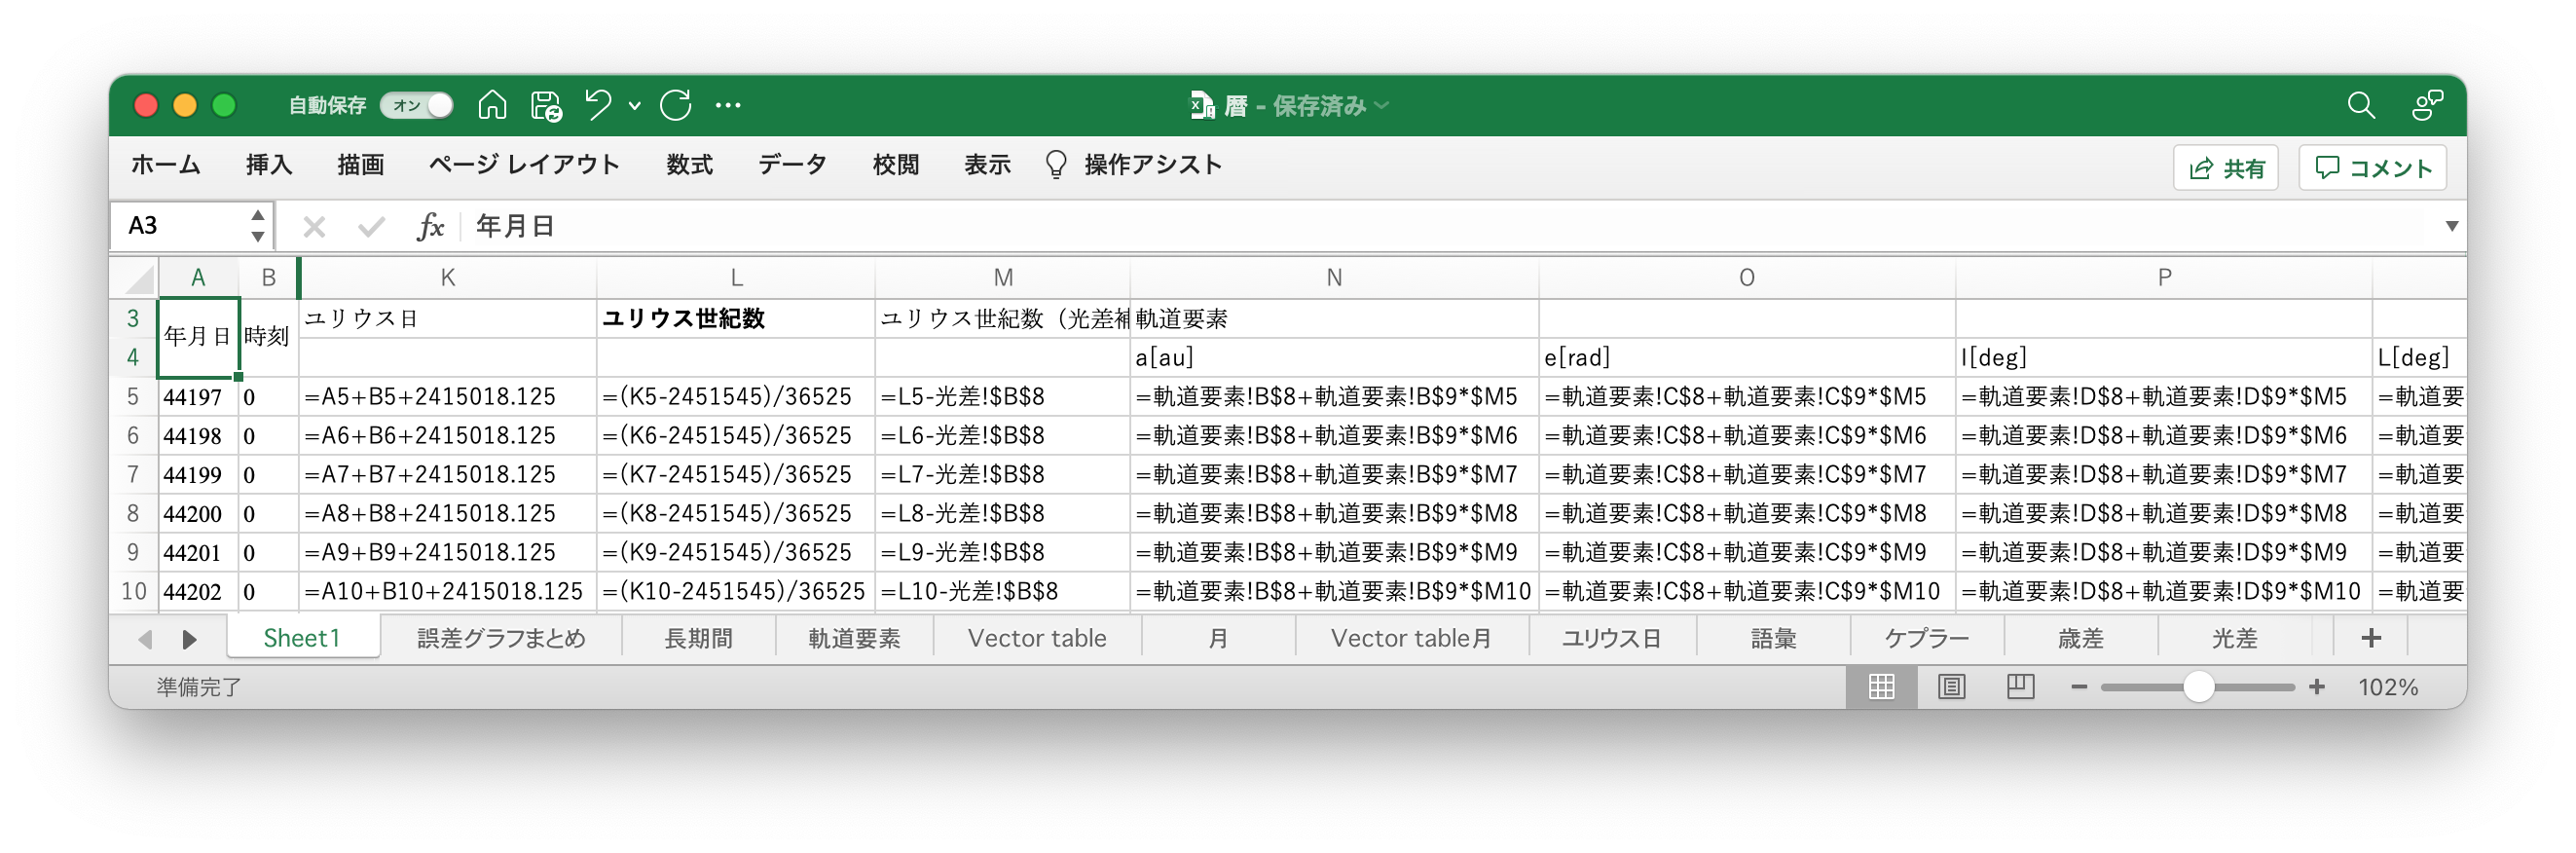Open the 挿入 ribbon tab
The height and width of the screenshot is (853, 2576).
268,165
